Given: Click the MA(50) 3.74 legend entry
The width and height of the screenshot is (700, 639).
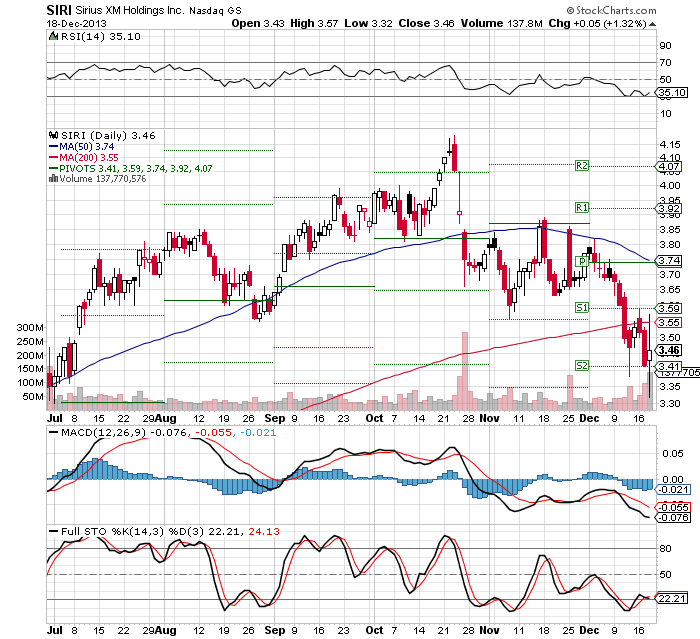Looking at the screenshot, I should click(x=87, y=146).
